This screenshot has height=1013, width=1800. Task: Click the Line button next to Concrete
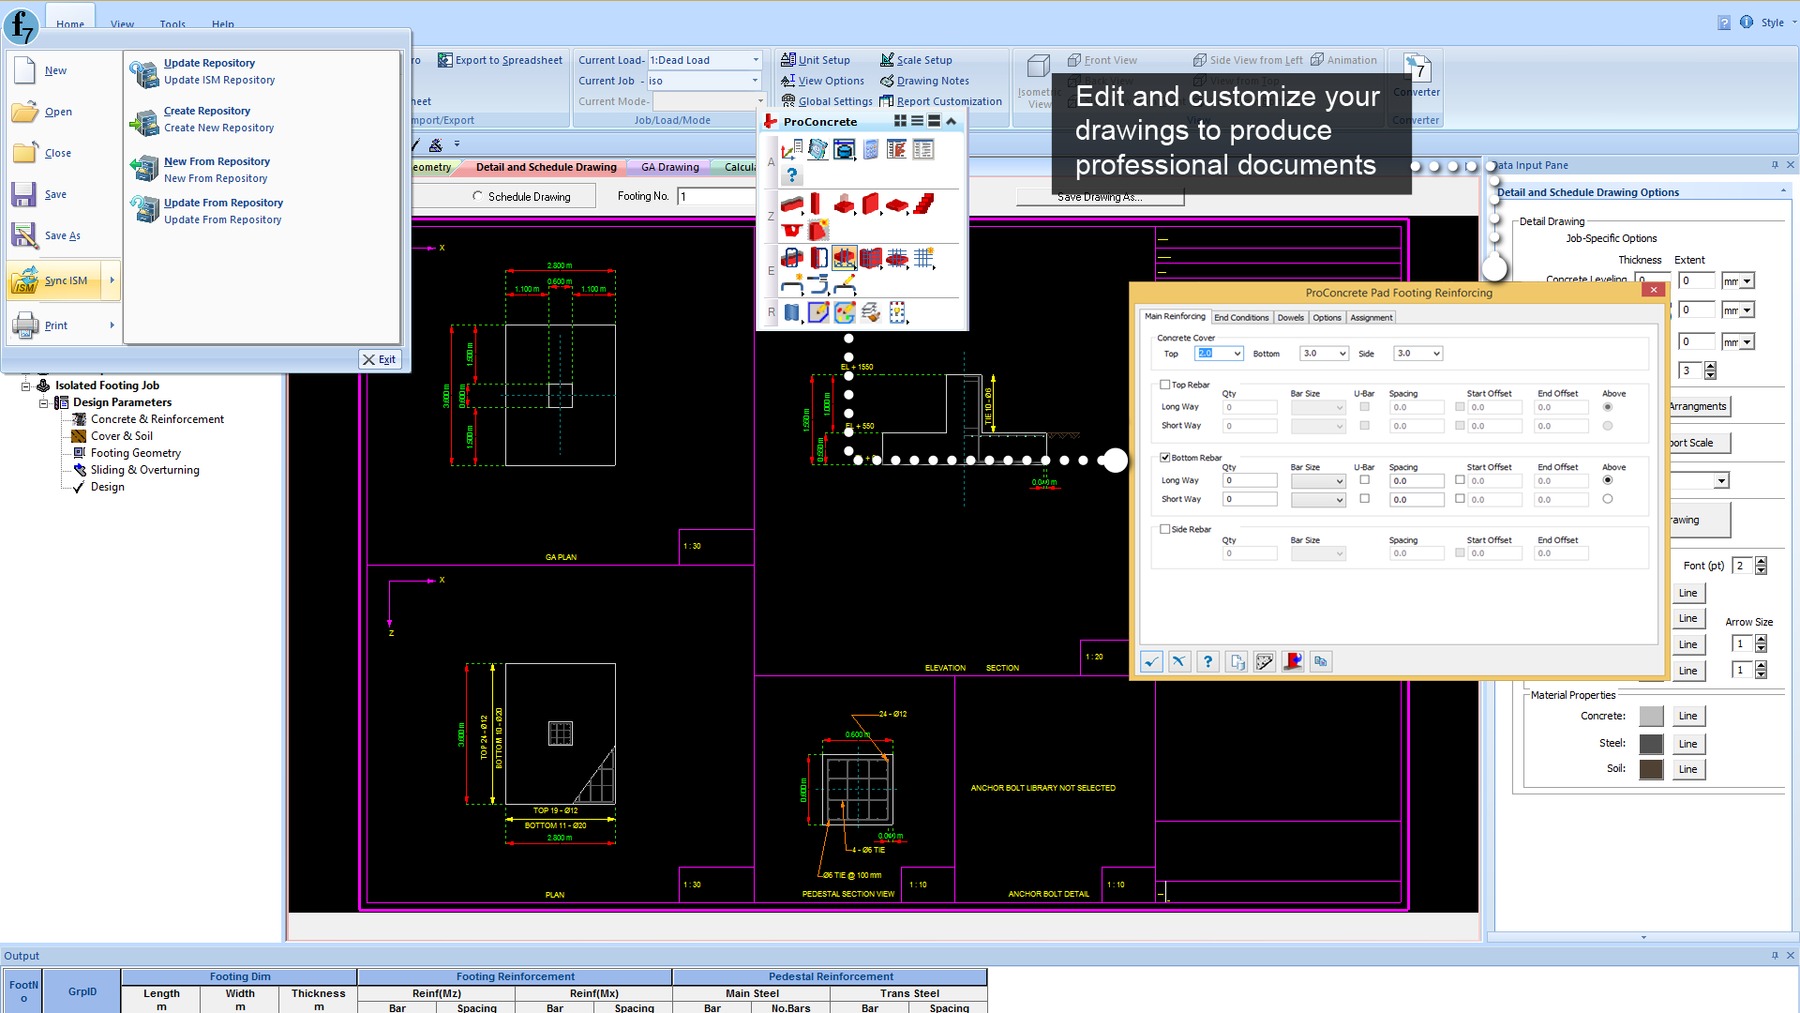click(x=1688, y=716)
